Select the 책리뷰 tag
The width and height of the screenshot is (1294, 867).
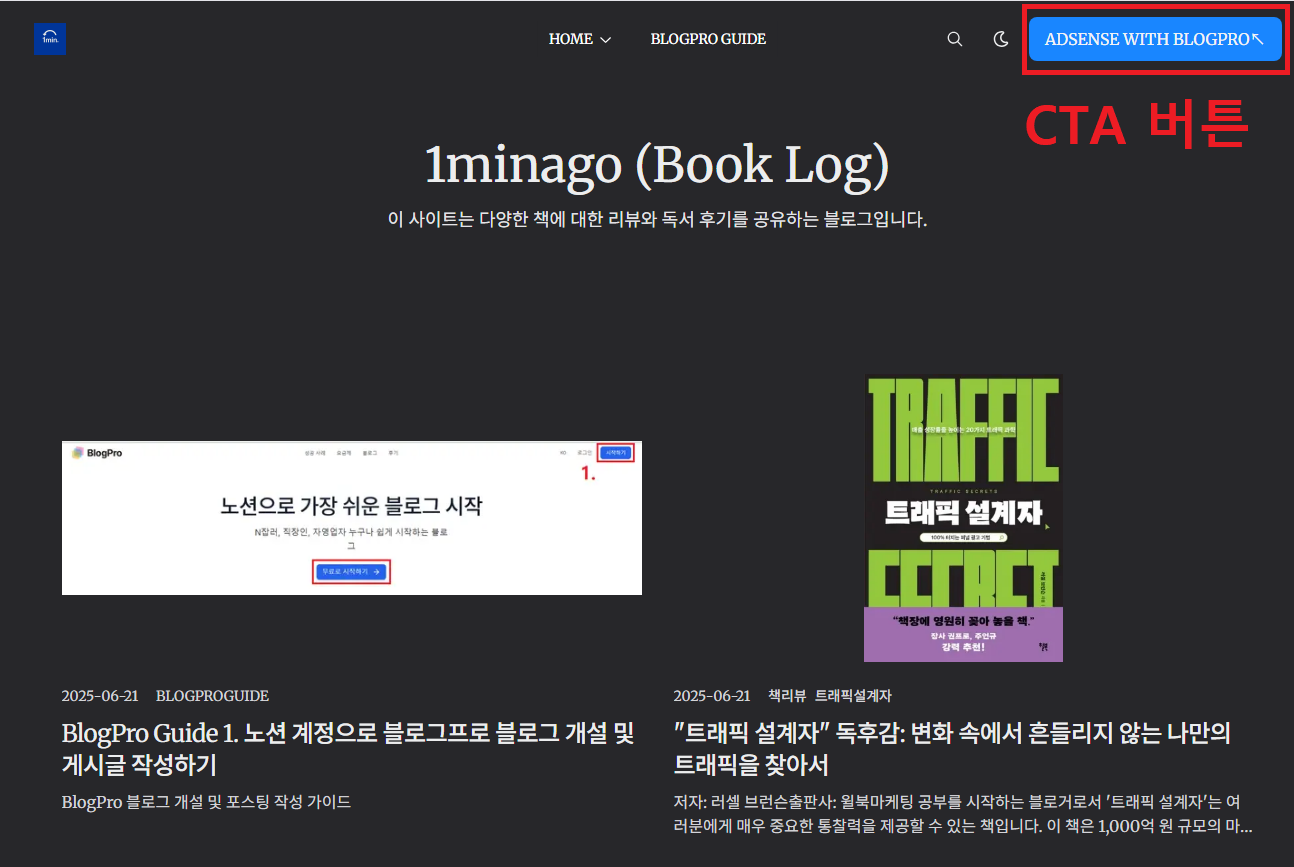(x=787, y=696)
